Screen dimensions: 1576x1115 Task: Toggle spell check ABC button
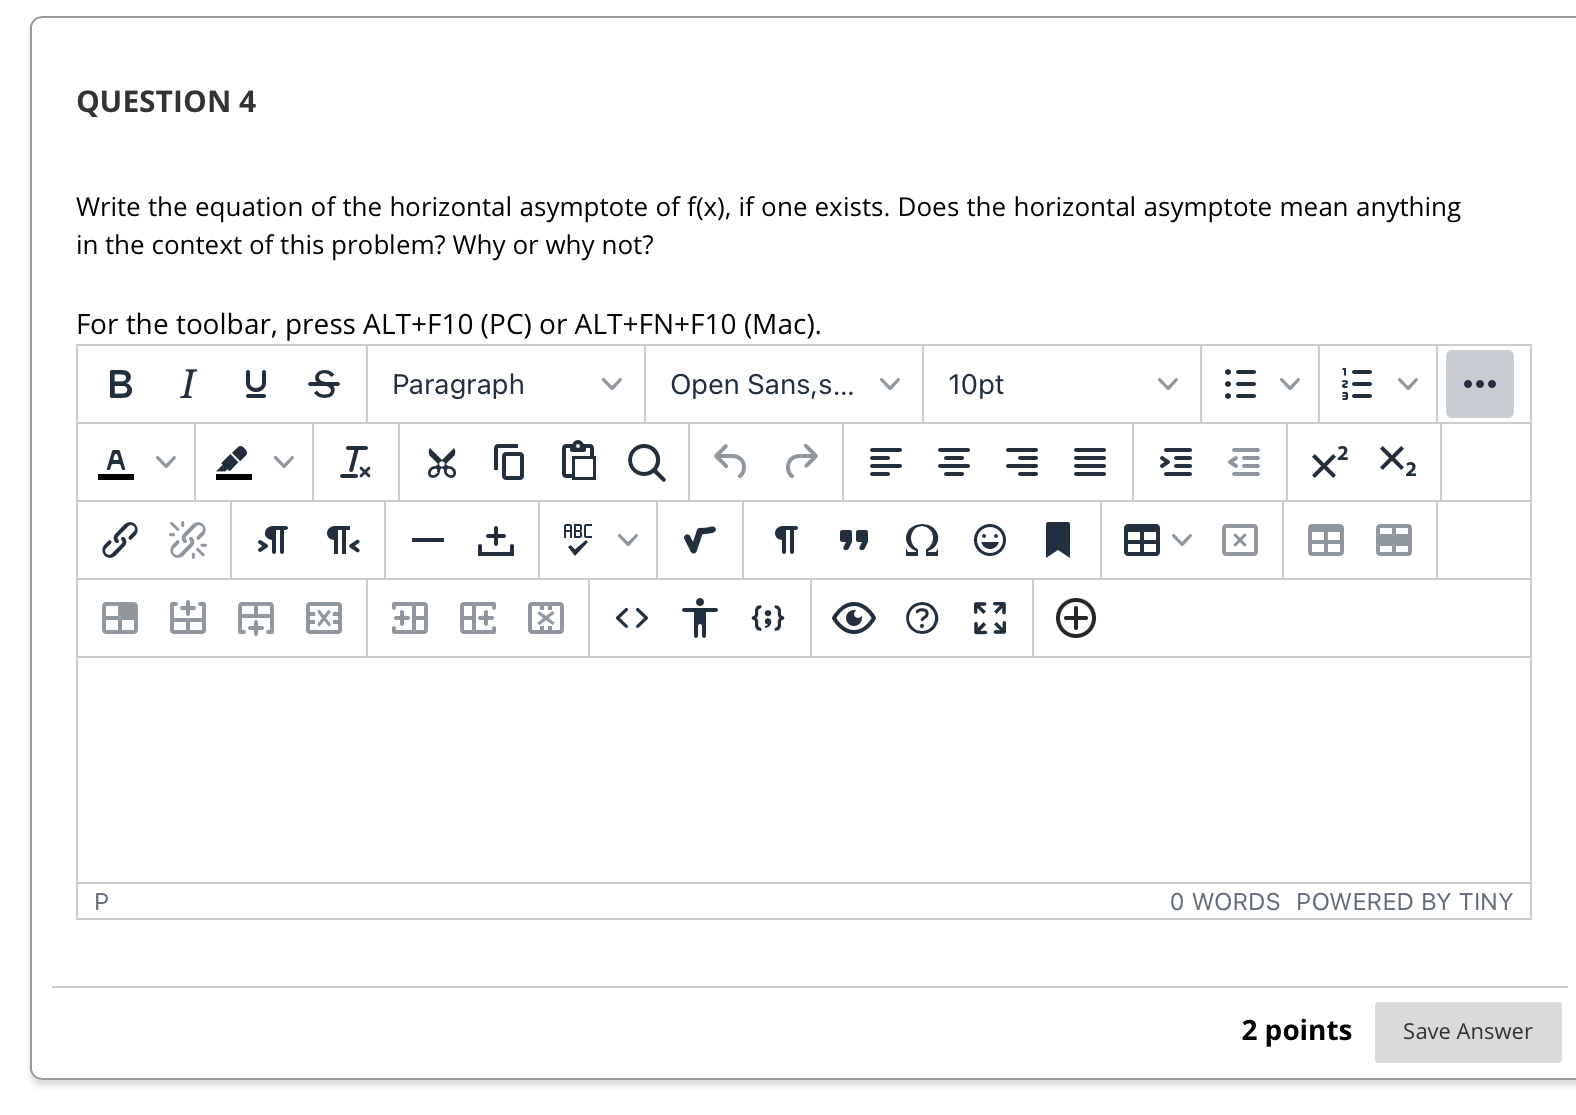[578, 540]
